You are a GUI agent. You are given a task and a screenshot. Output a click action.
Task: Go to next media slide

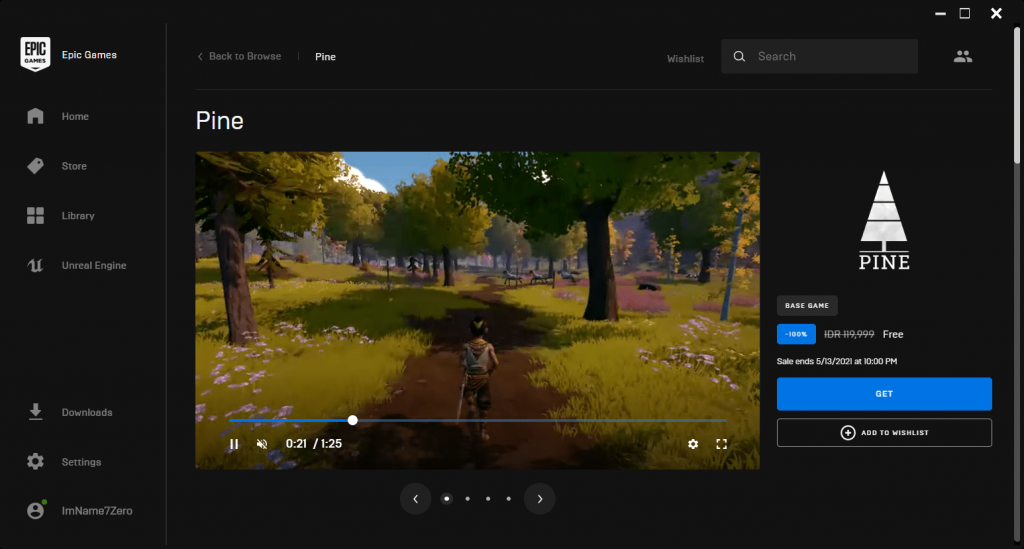click(539, 499)
